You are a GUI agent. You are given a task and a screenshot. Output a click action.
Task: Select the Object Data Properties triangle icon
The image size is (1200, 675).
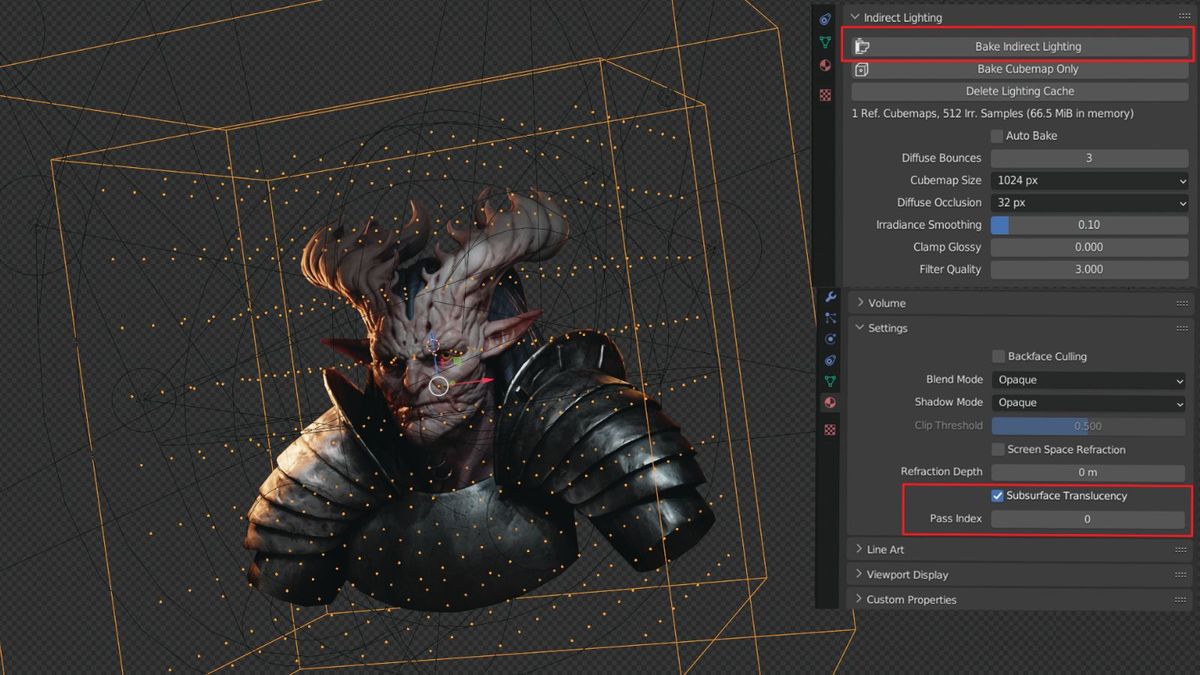click(x=831, y=381)
